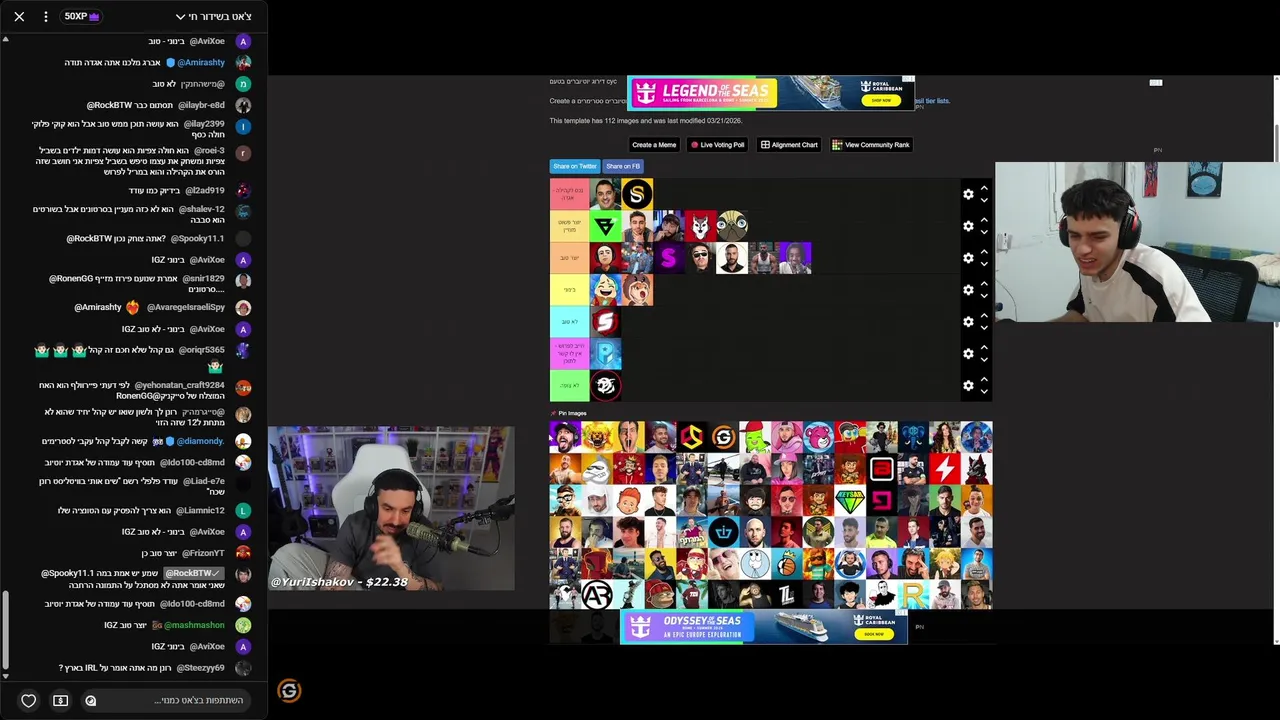1280x720 pixels.
Task: Open the Super Chat dollar icon
Action: pos(60,701)
